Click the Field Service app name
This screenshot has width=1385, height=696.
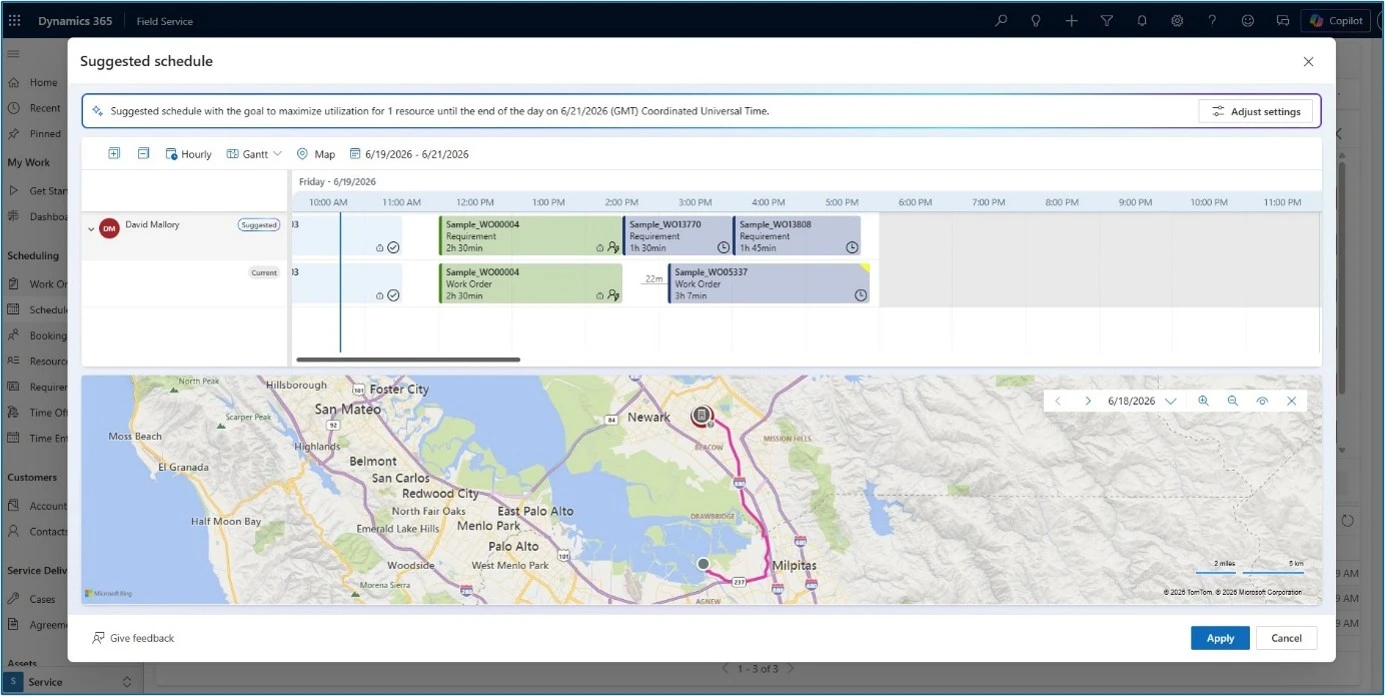165,21
